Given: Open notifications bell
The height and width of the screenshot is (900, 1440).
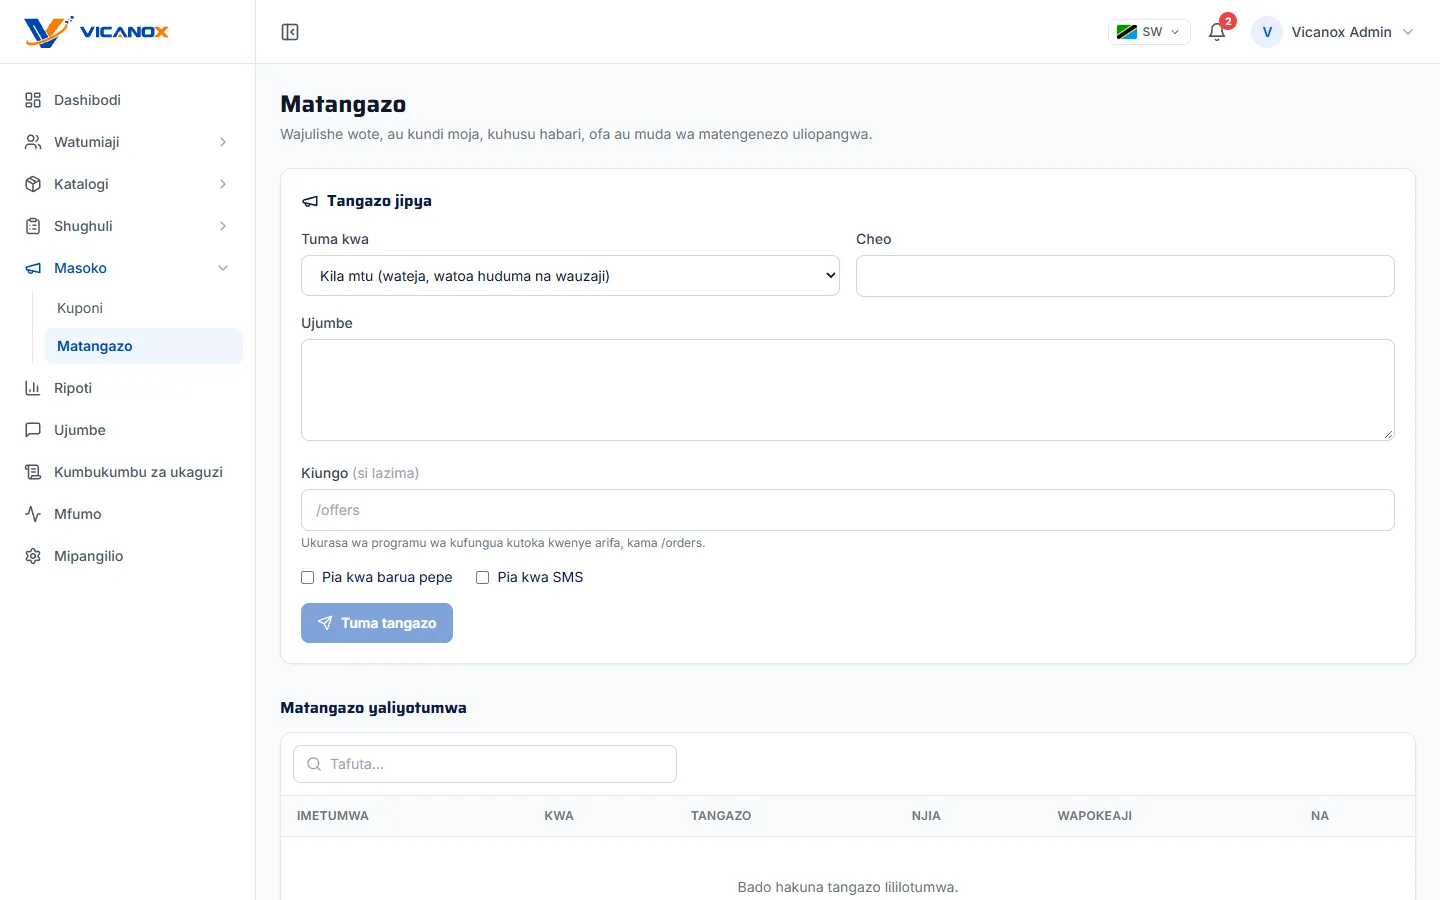Looking at the screenshot, I should click(1217, 32).
